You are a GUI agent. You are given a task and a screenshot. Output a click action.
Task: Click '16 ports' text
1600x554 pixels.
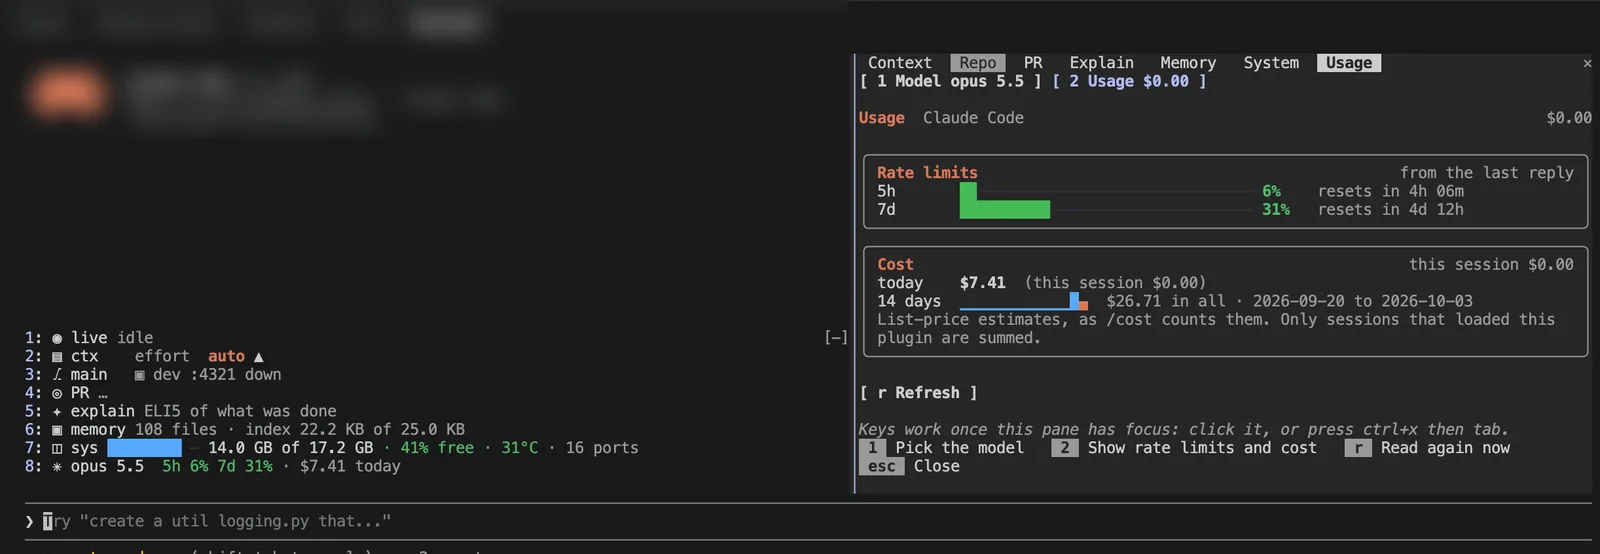click(x=602, y=448)
